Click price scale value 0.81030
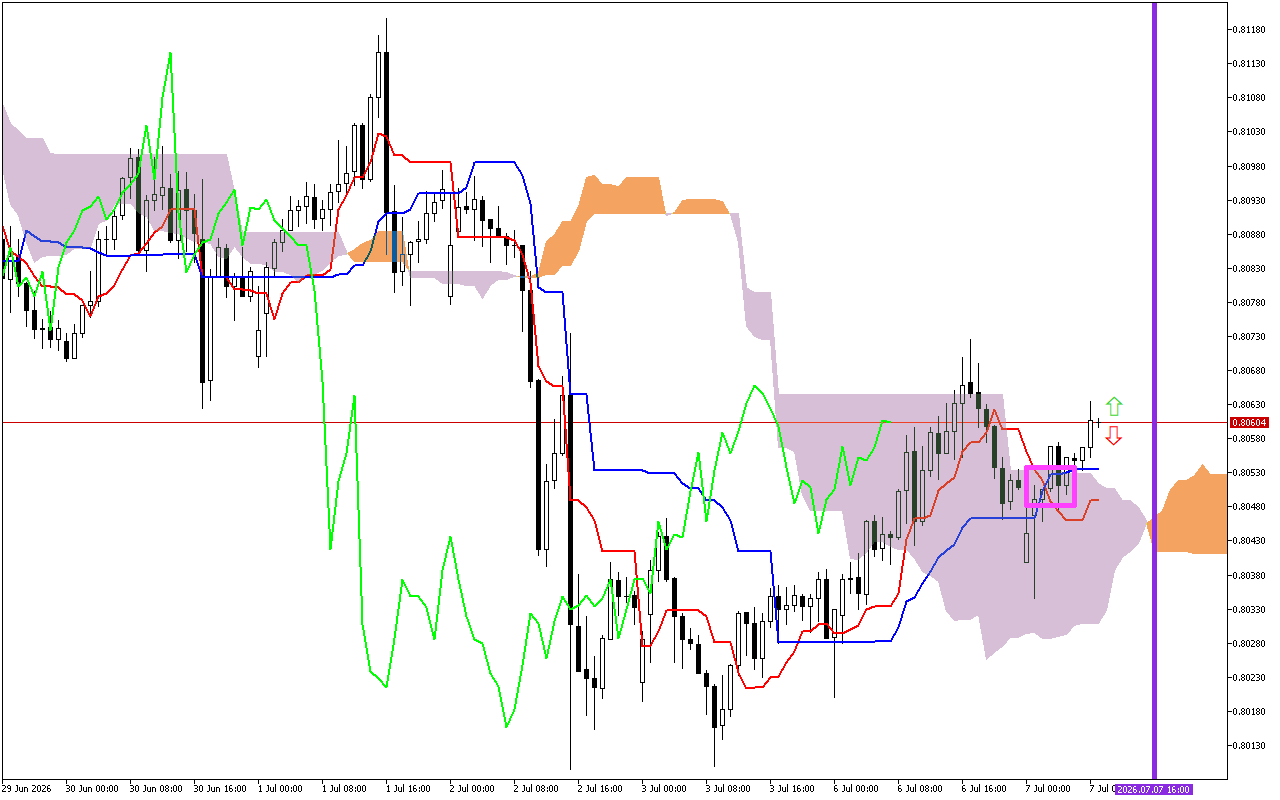 point(1250,131)
